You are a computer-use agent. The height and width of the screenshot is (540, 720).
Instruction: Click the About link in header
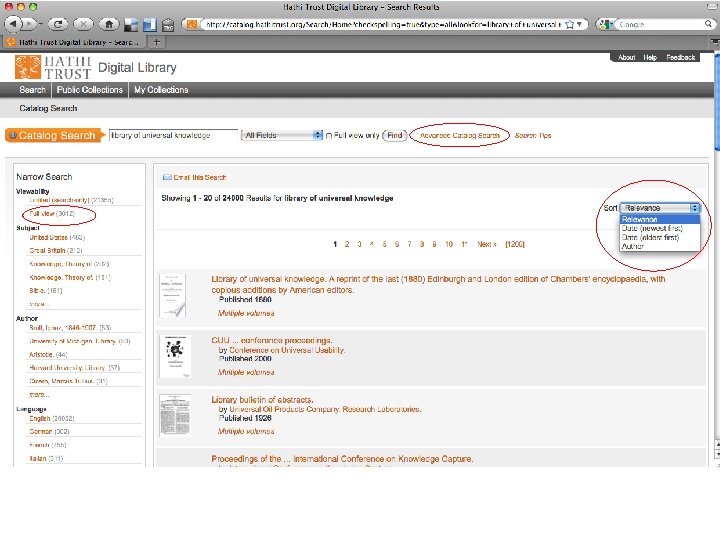pyautogui.click(x=626, y=57)
